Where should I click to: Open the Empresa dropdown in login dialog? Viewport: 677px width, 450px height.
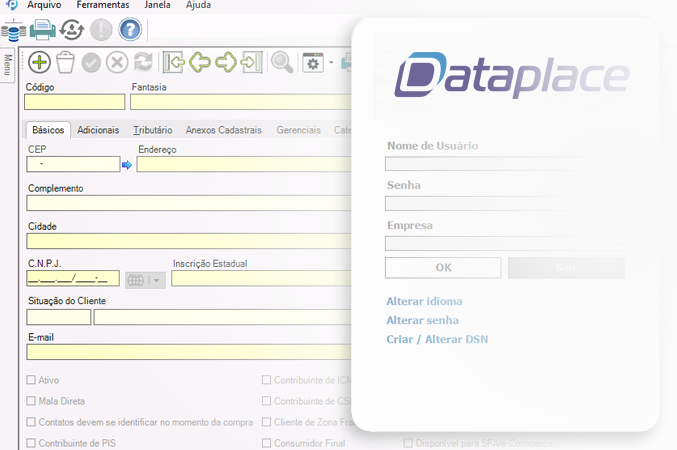pyautogui.click(x=505, y=244)
